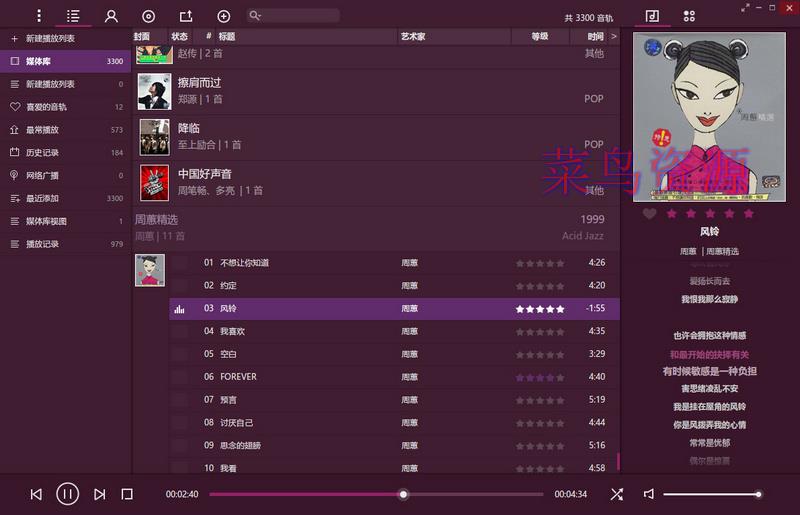Screen dimensions: 800x515
Task: Select track 06 FOREVER
Action: [x=394, y=377]
